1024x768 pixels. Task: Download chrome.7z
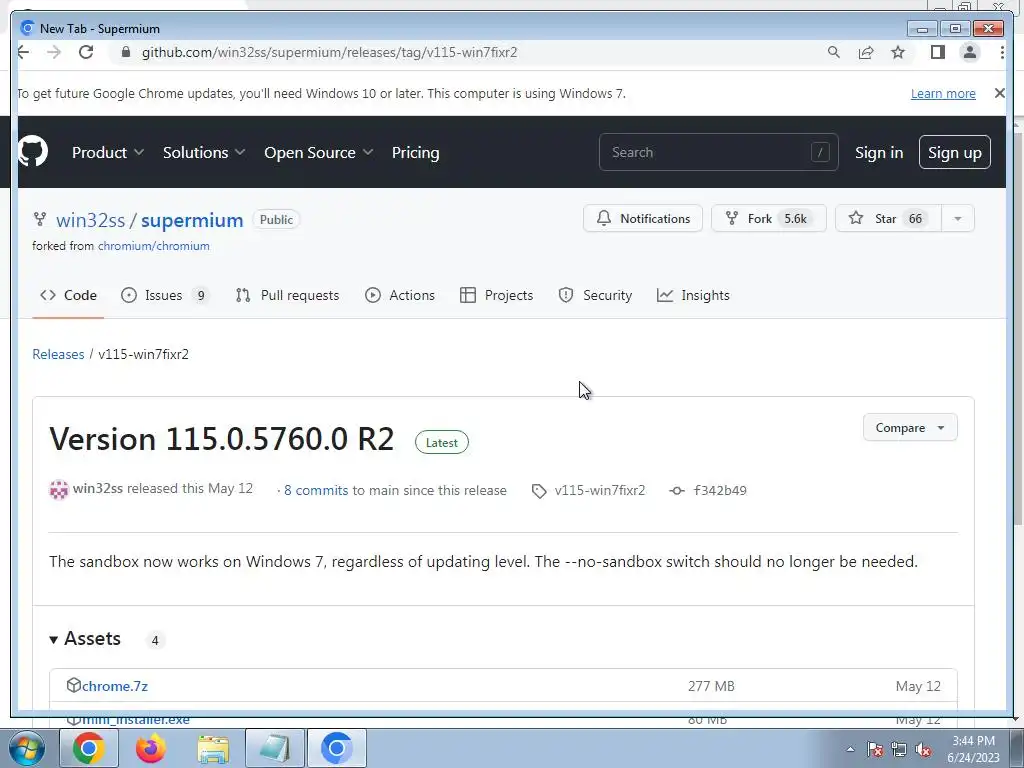tap(115, 686)
